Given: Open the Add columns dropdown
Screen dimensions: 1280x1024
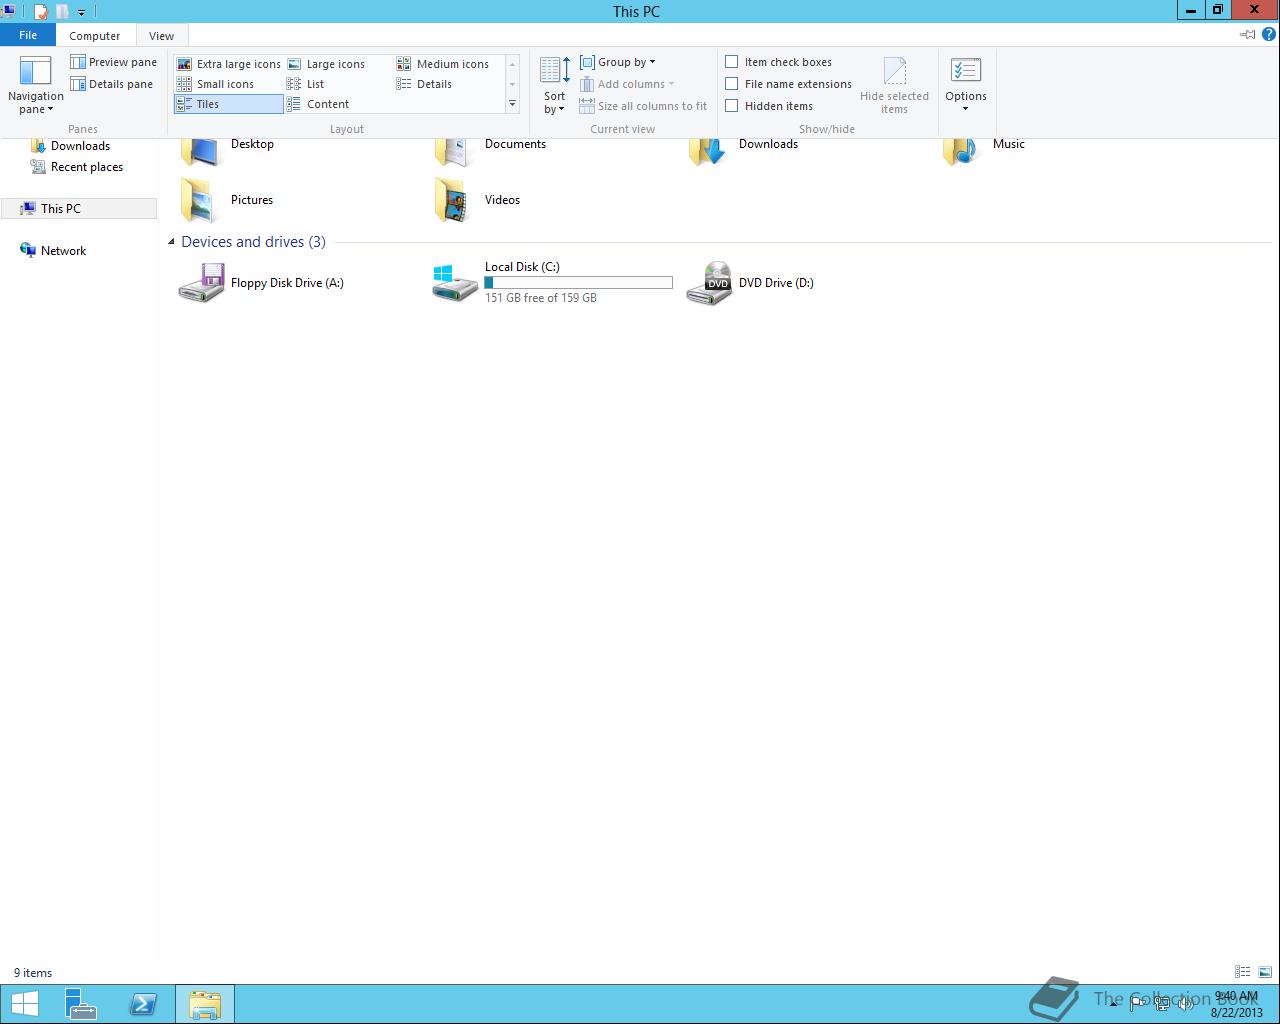Looking at the screenshot, I should pyautogui.click(x=627, y=84).
